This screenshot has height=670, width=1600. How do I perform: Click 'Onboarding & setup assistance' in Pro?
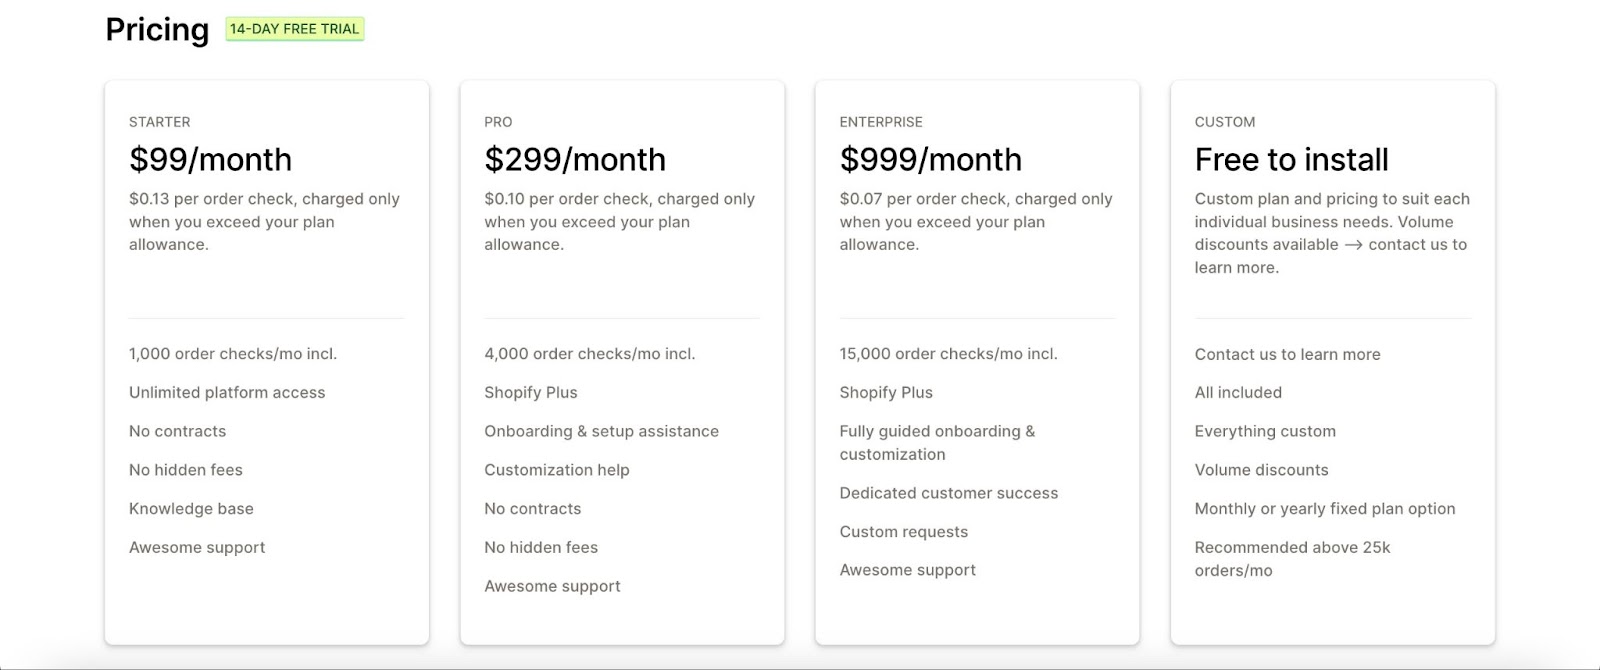[x=601, y=431]
